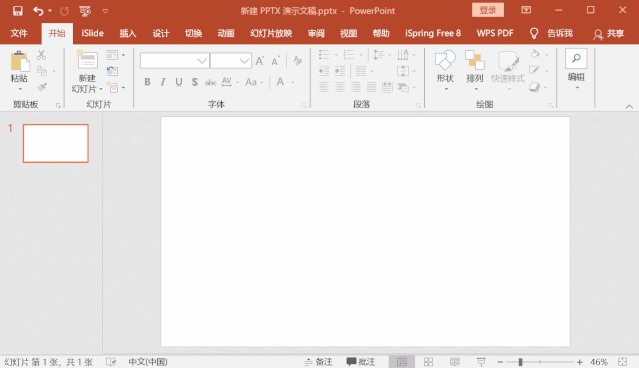Screen dimensions: 639x368
Task: Open the 动画 tab
Action: coord(226,33)
